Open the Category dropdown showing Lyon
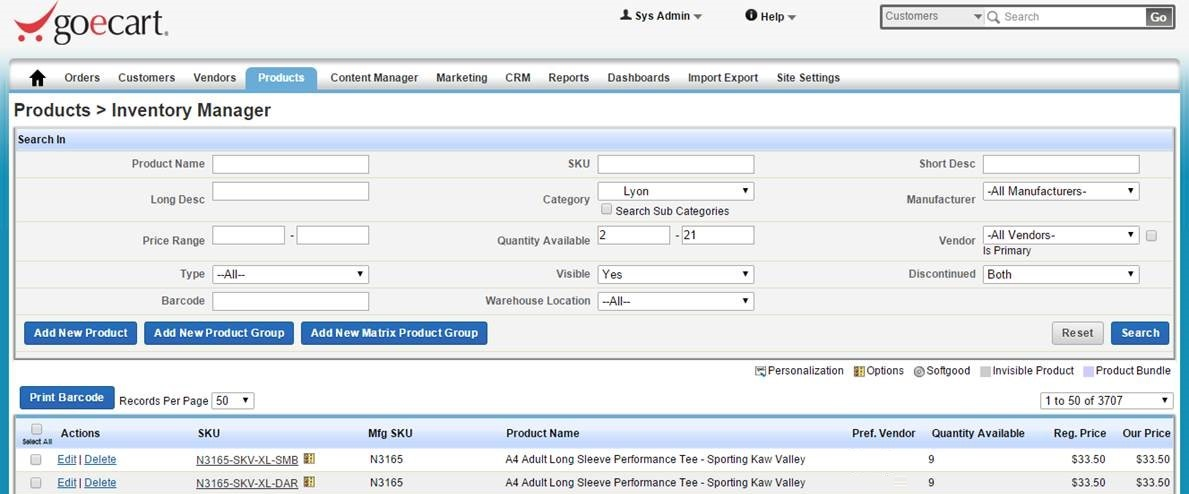The width and height of the screenshot is (1189, 494). point(675,191)
